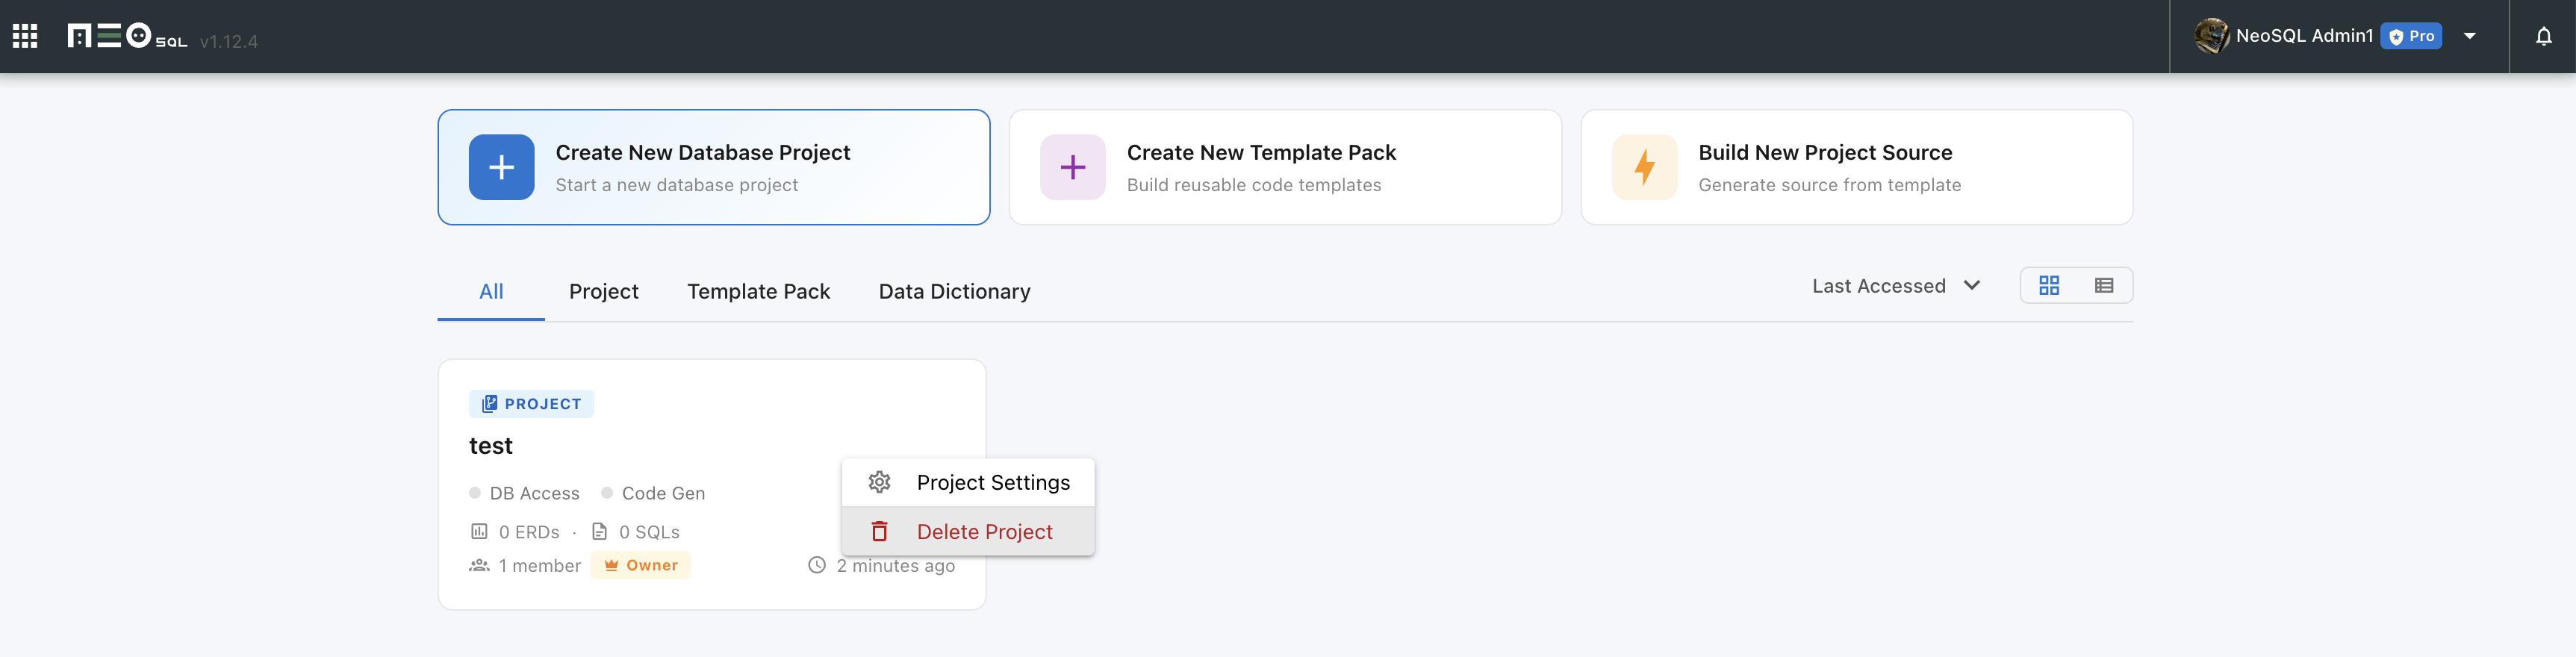Click the trash icon beside Delete Project
The height and width of the screenshot is (657, 2576).
click(879, 531)
